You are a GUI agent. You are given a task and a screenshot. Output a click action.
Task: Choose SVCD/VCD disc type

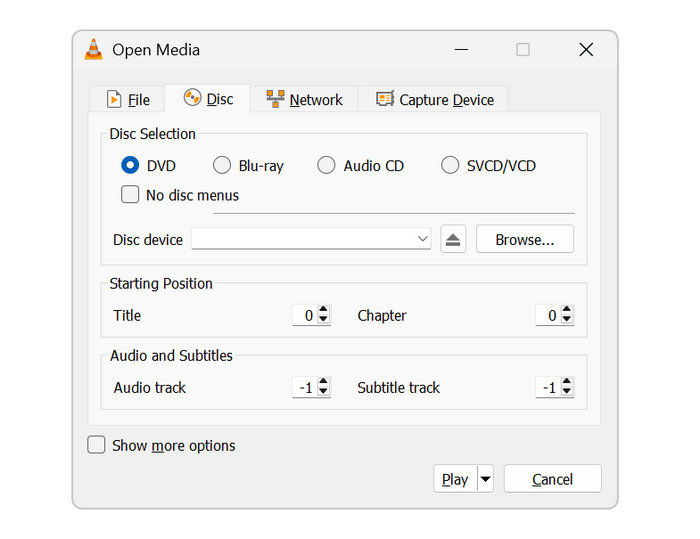450,165
